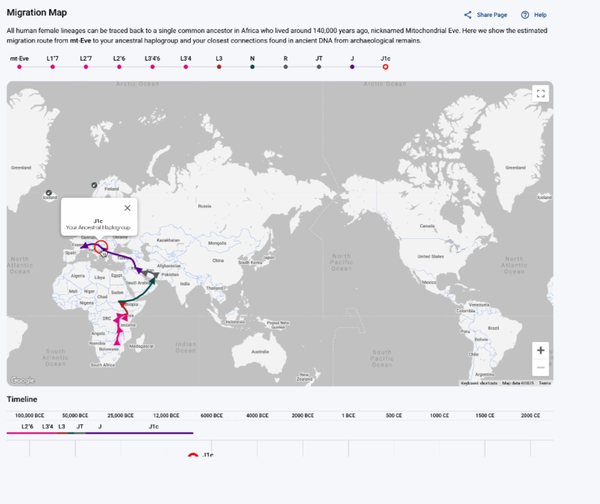This screenshot has width=600, height=504.
Task: Select the J1c haplogroup ring marker
Action: click(x=386, y=68)
